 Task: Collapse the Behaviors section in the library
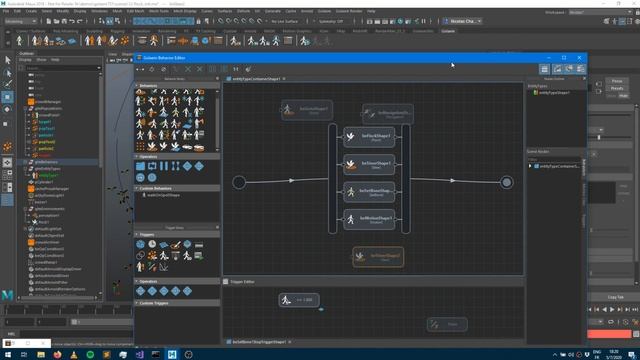137,86
